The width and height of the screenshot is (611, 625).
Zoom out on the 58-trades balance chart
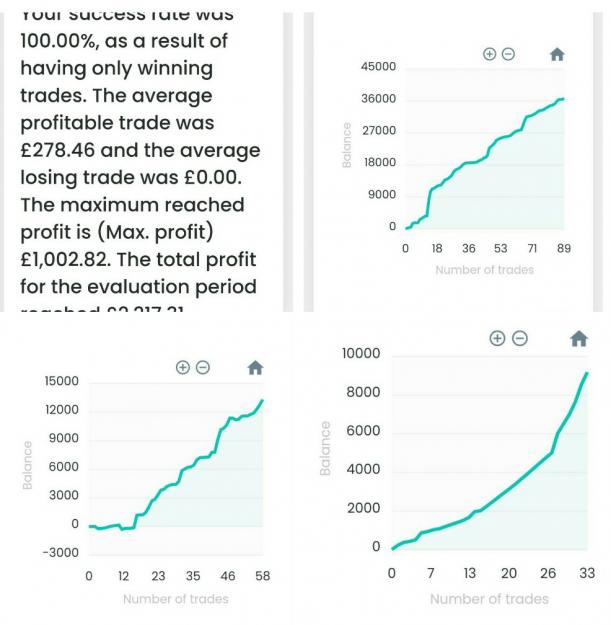pos(203,367)
